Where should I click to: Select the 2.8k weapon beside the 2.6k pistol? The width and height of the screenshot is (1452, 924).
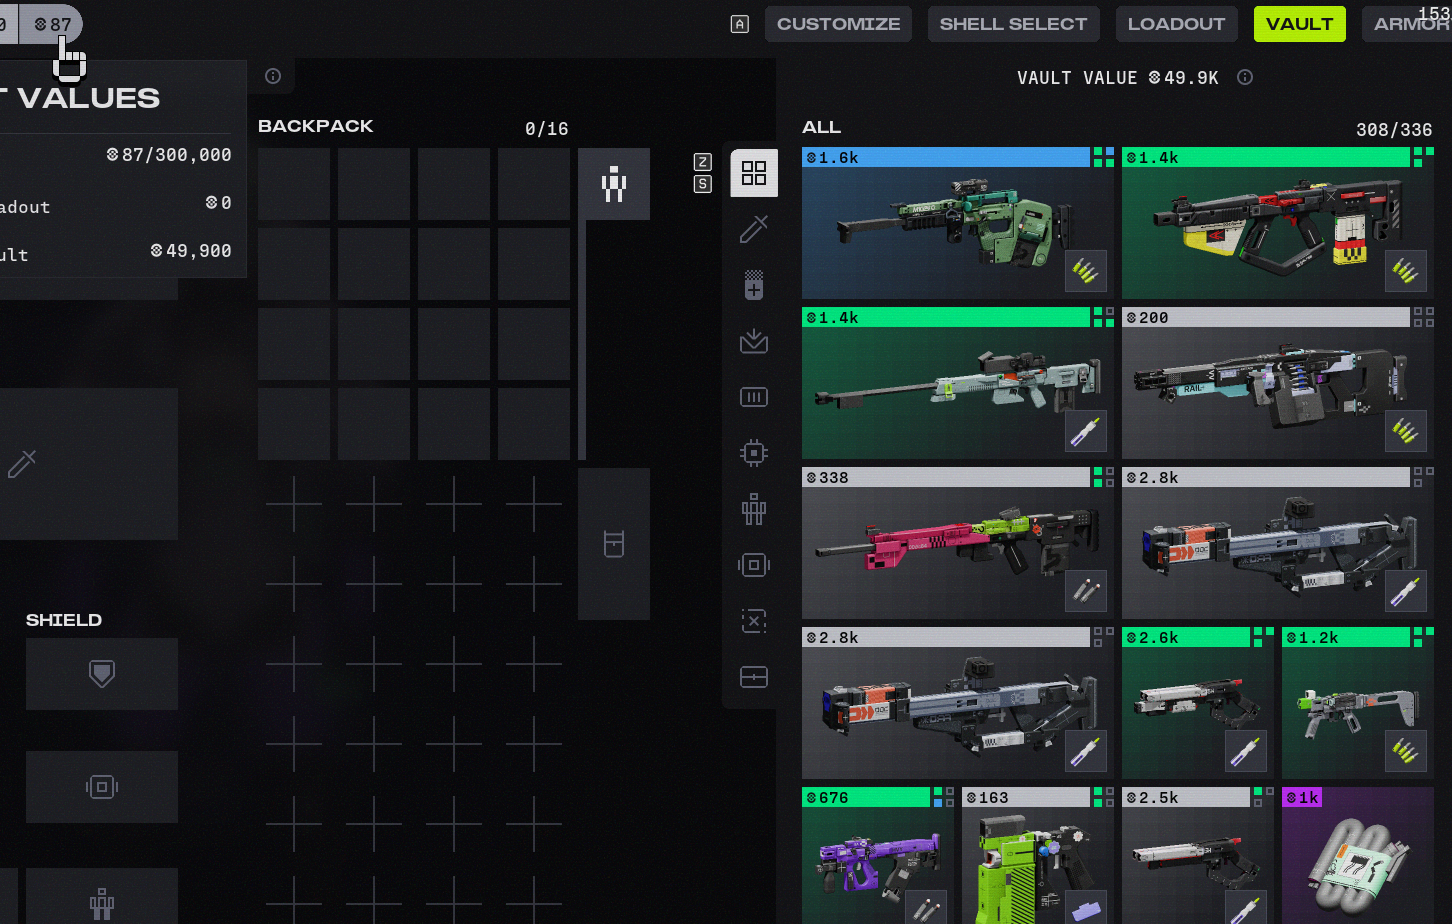point(958,703)
